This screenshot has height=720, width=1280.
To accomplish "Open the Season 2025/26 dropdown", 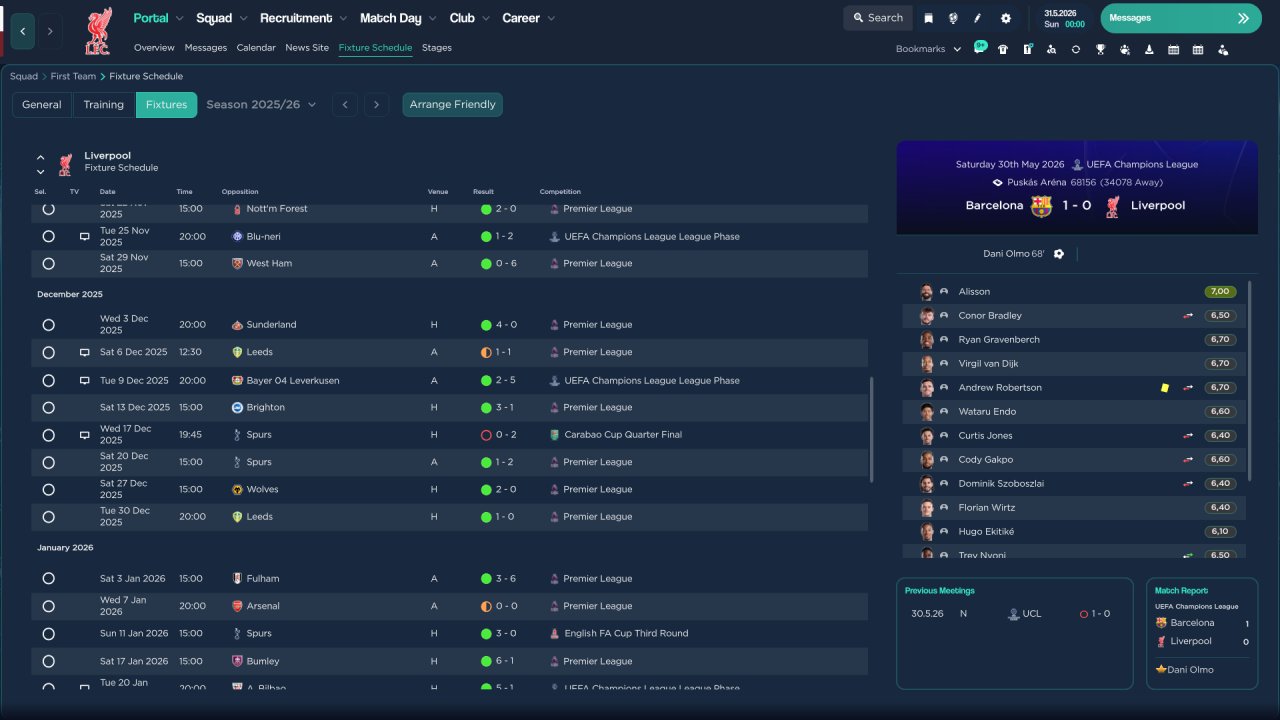I will [261, 105].
